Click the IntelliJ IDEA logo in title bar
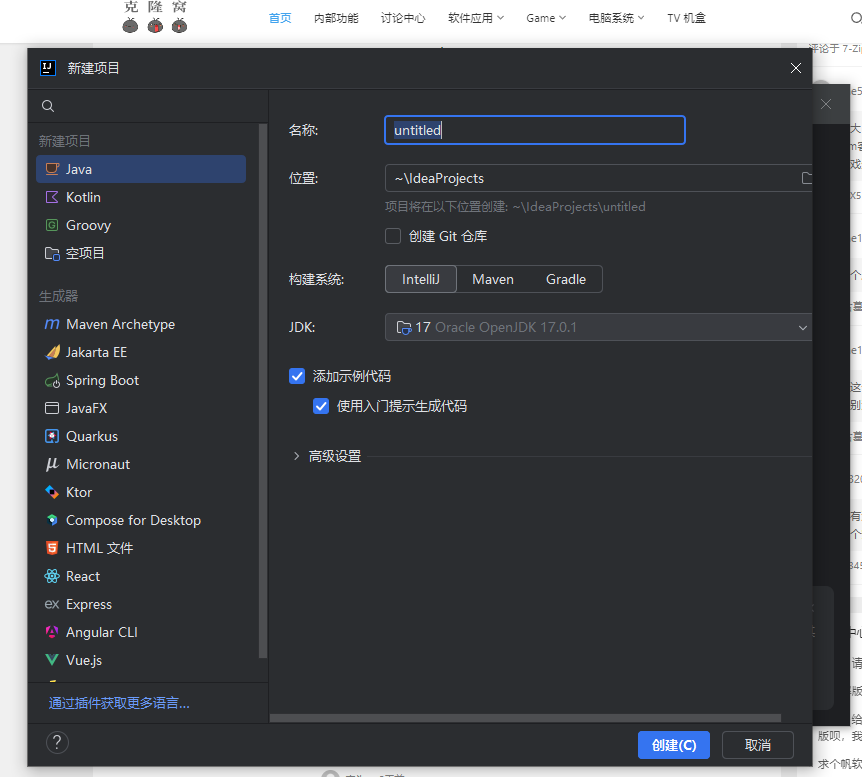 (48, 68)
